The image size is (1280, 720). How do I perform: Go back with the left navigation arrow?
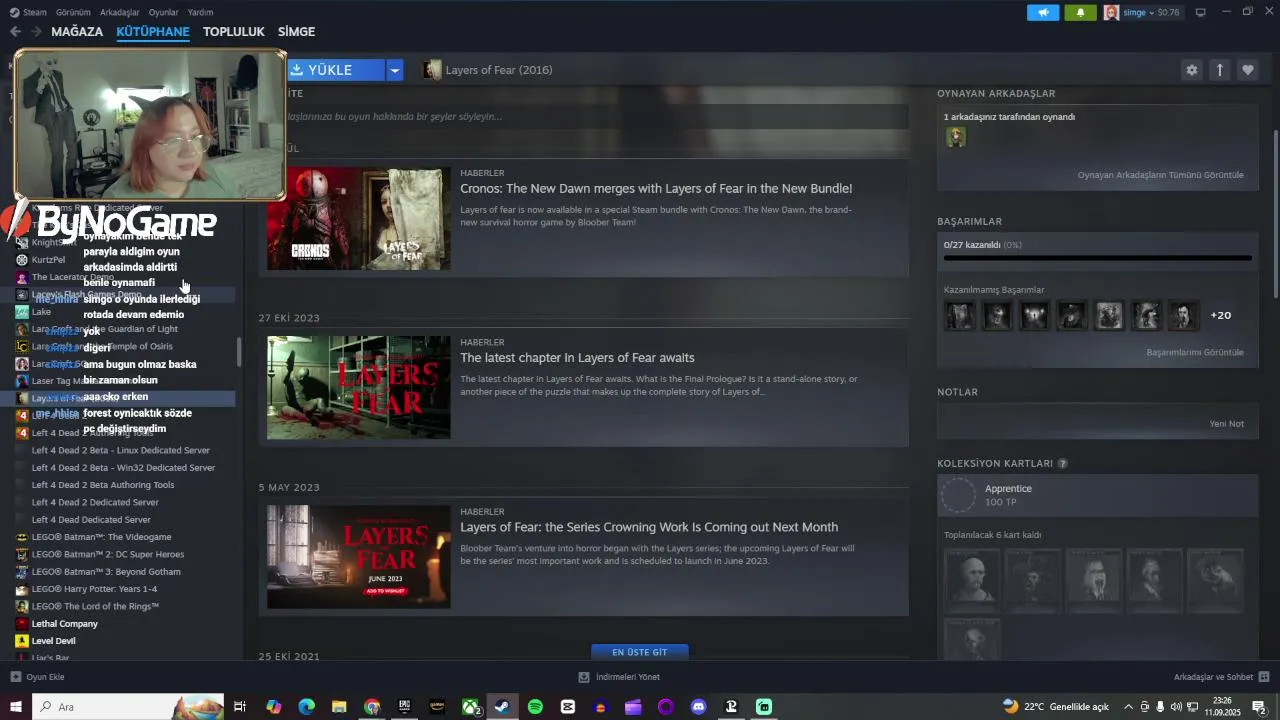click(15, 32)
